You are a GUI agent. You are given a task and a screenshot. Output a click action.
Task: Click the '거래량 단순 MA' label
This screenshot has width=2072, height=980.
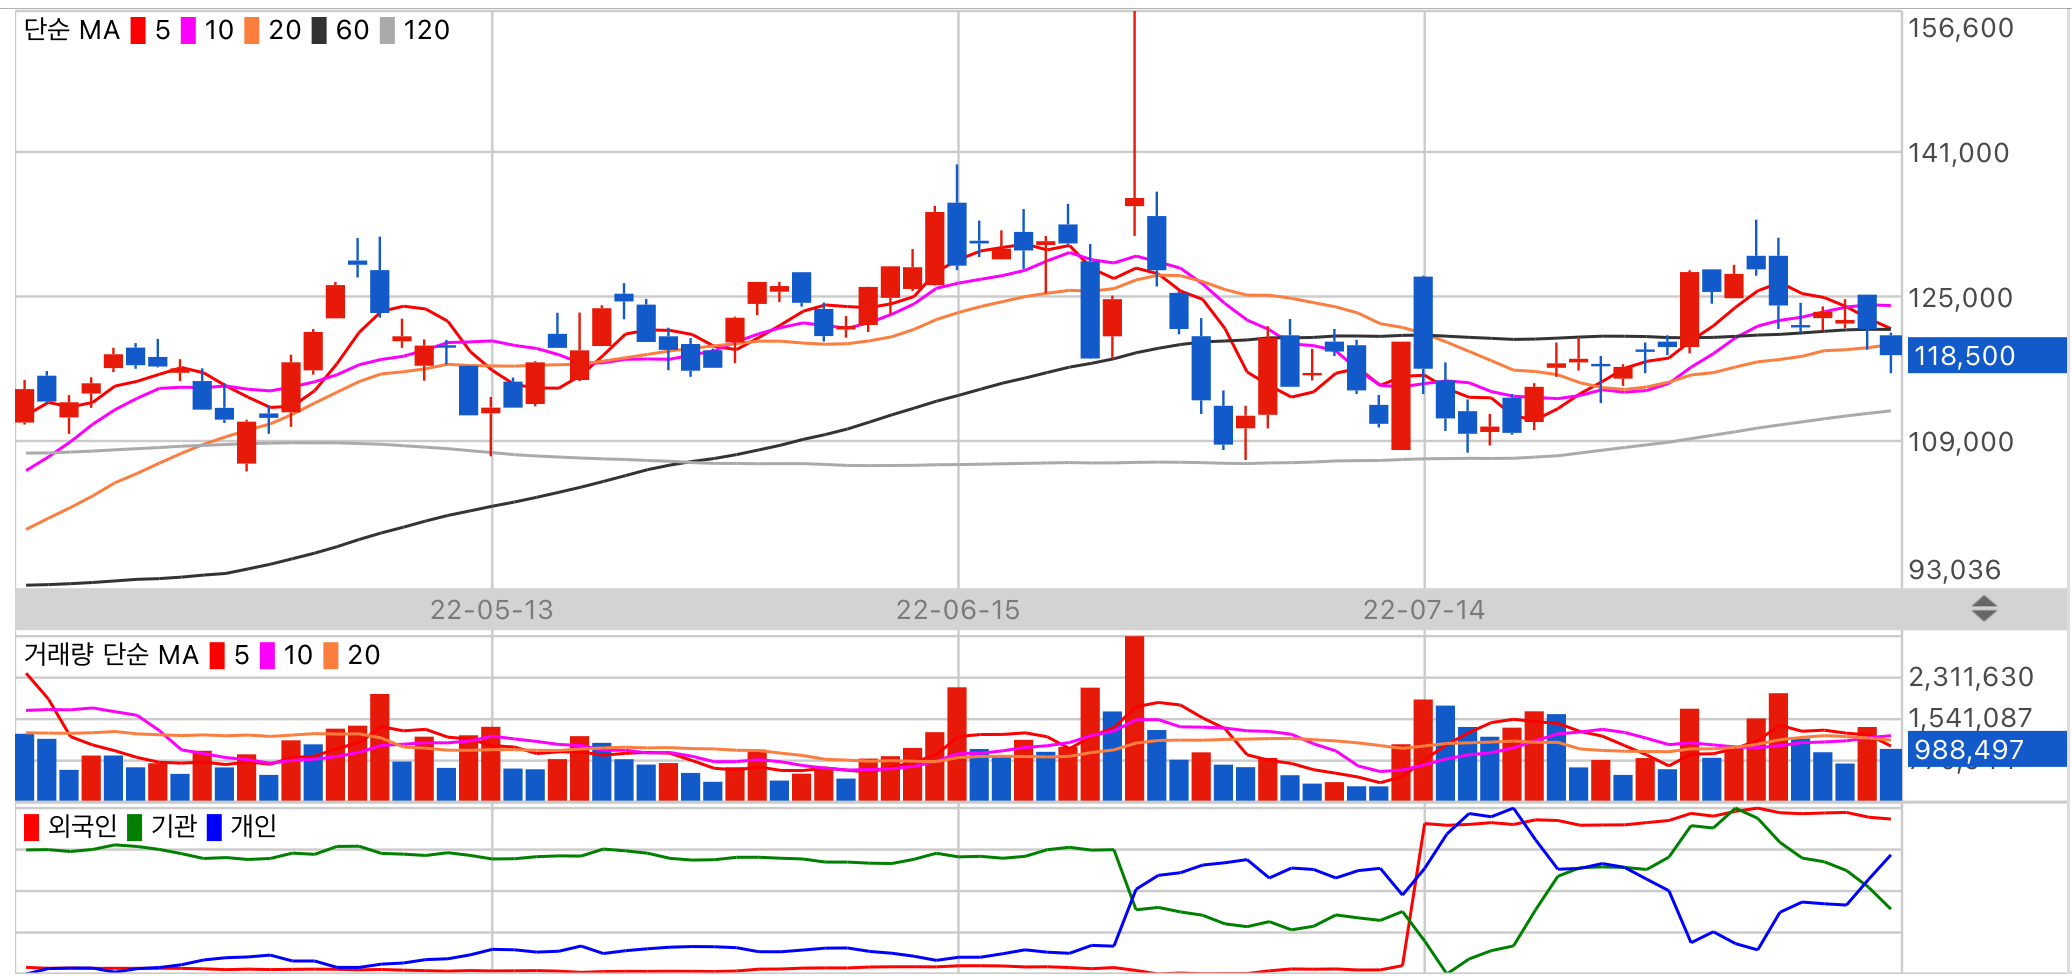[x=111, y=655]
